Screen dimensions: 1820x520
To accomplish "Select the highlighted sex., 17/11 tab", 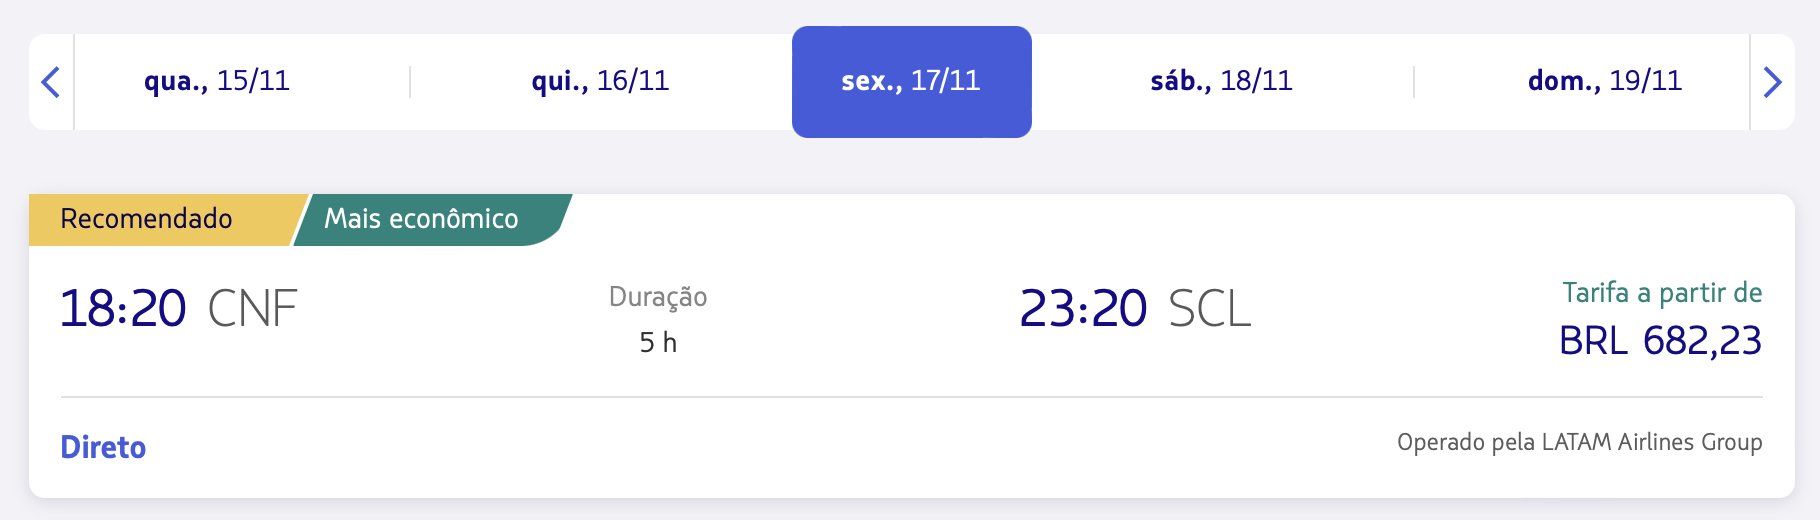I will tap(911, 81).
